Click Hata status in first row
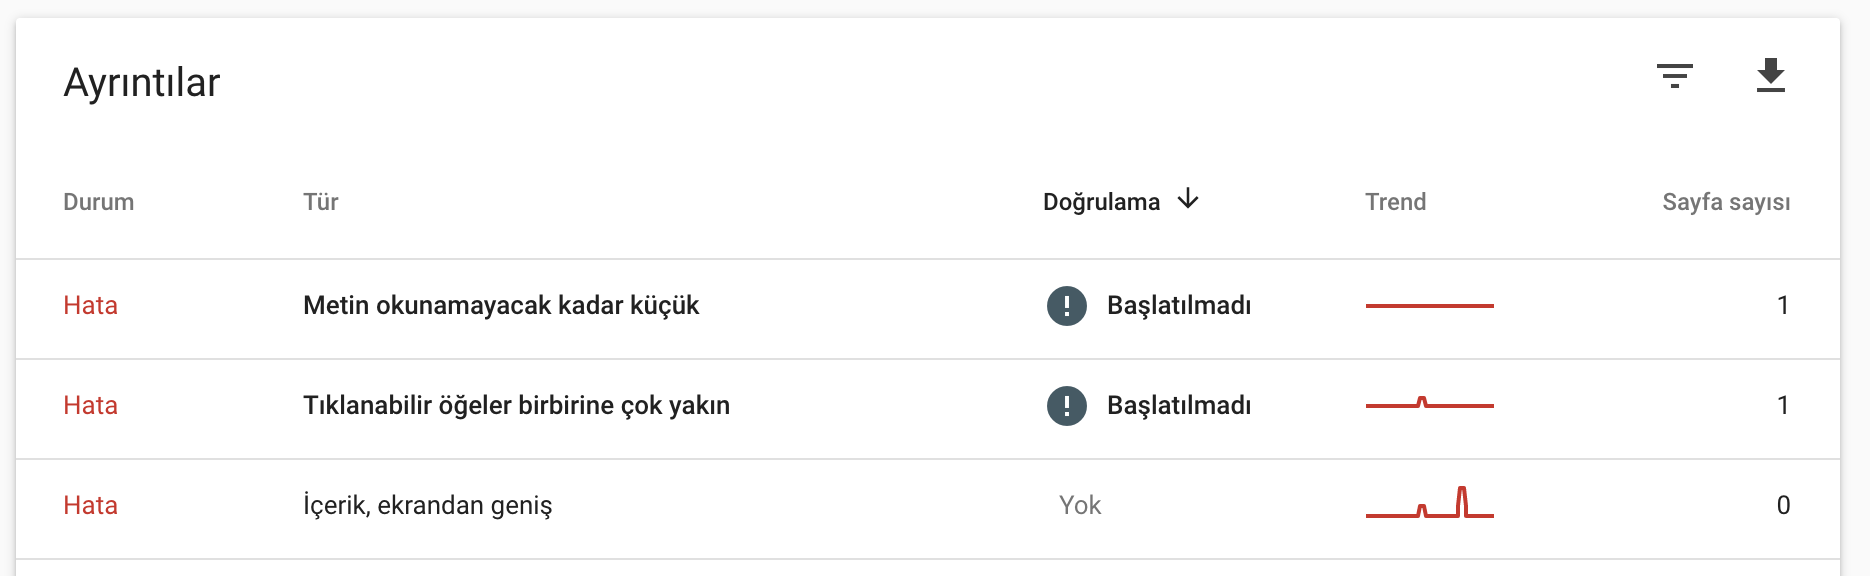The image size is (1870, 576). [x=90, y=305]
